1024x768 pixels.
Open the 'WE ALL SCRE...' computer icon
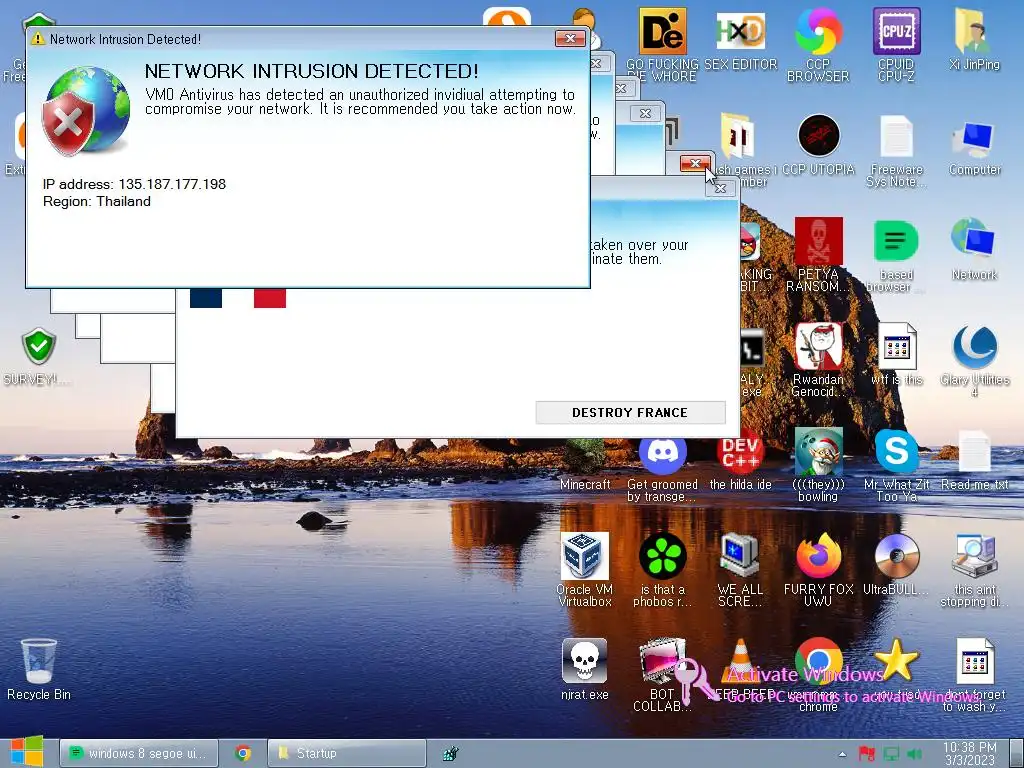[x=740, y=556]
